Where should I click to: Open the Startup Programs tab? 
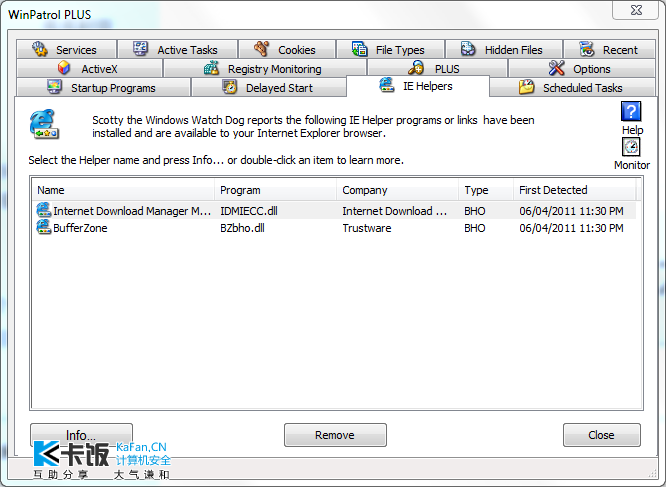pos(103,87)
